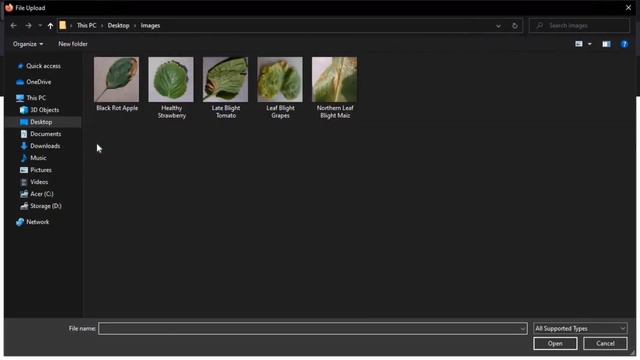Open view options dropdown arrow
The height and width of the screenshot is (360, 640).
coord(589,44)
